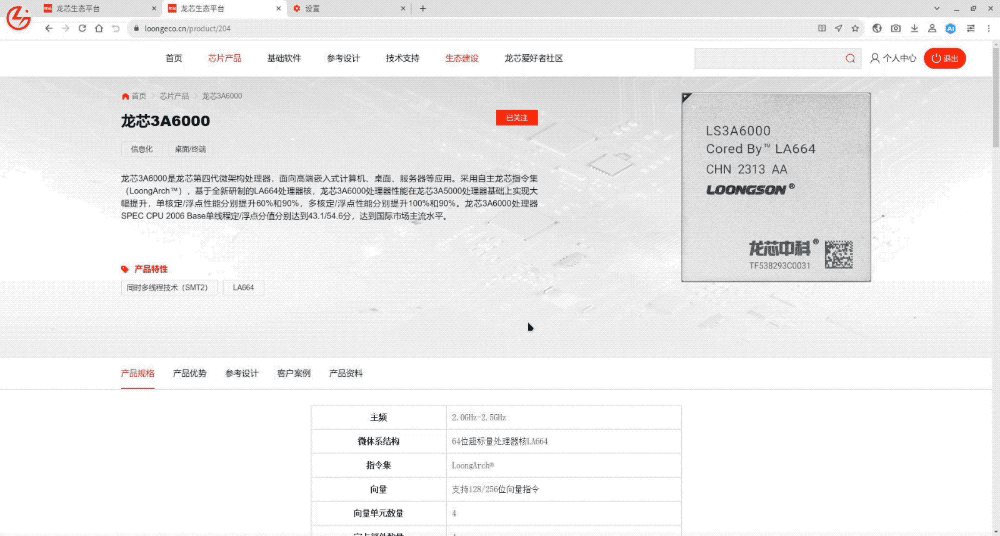Switch to the 客户案例 tab
1000x536 pixels.
click(x=293, y=373)
